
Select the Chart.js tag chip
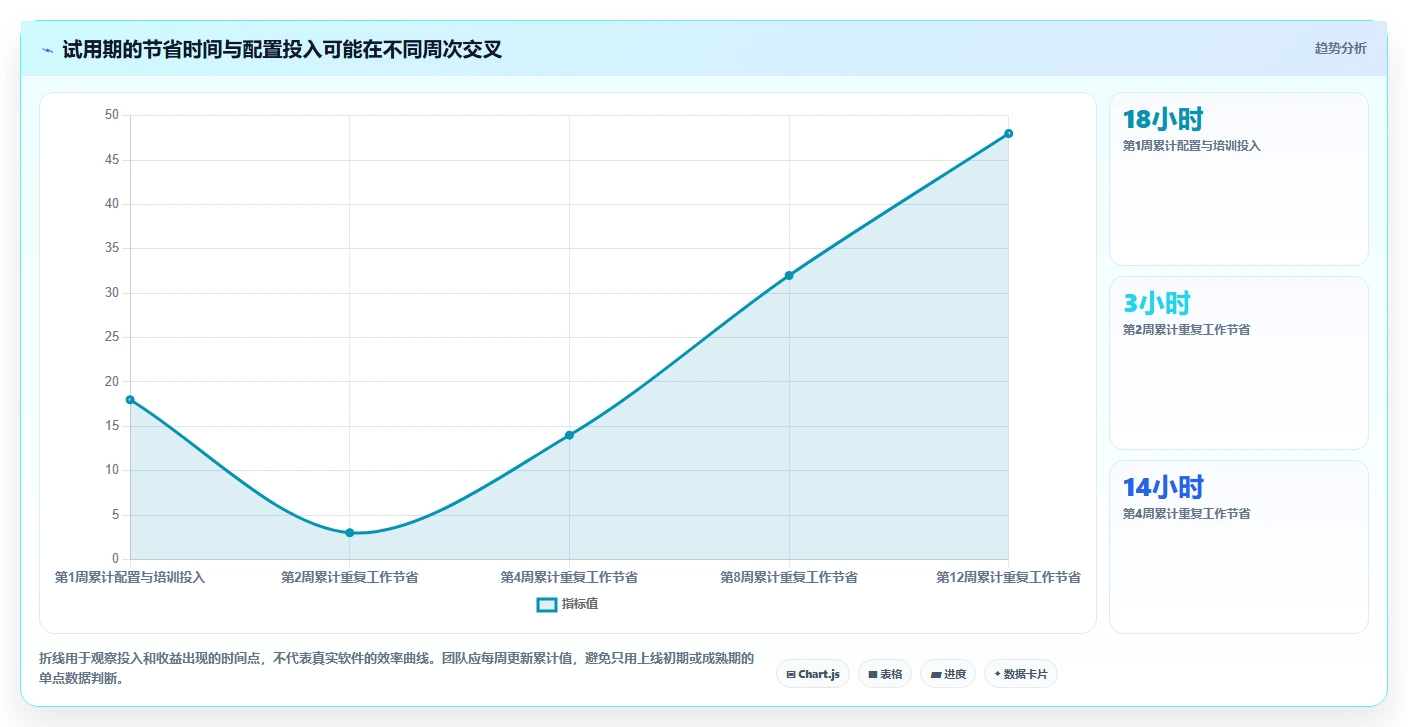(x=812, y=674)
